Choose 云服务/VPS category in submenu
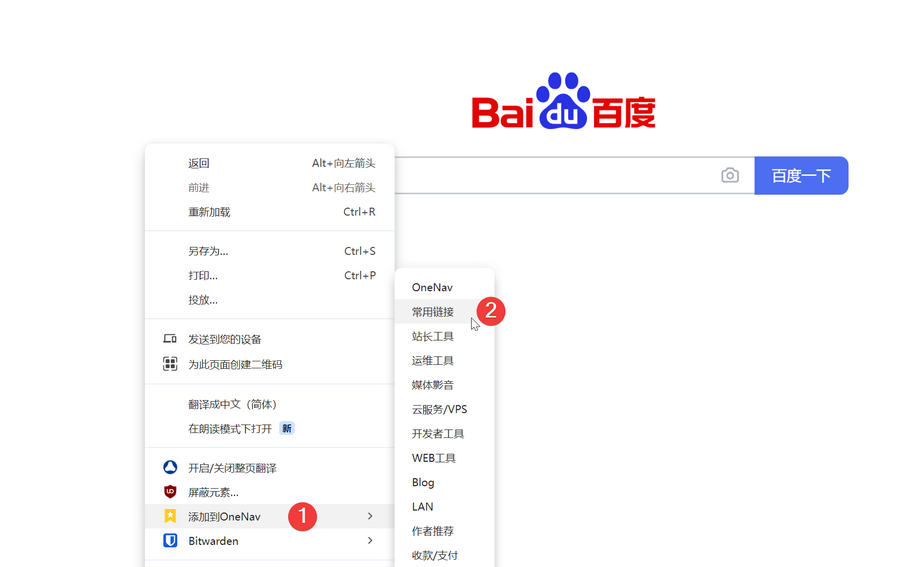The width and height of the screenshot is (900, 567). click(x=445, y=409)
